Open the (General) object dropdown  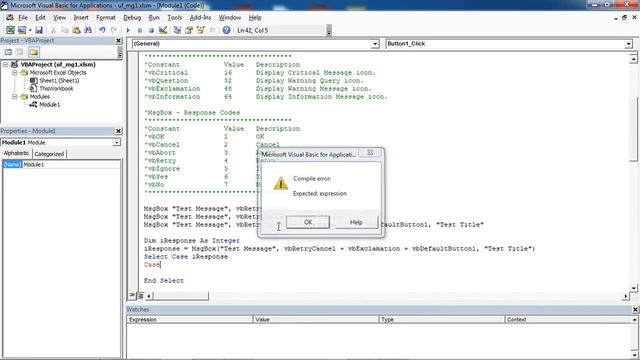point(375,44)
